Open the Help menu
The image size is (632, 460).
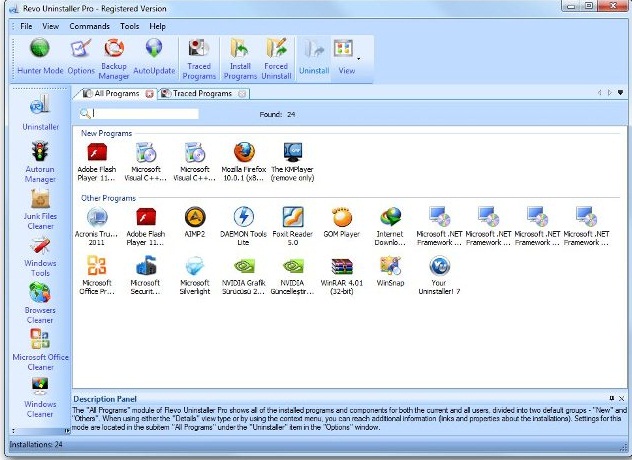[x=157, y=26]
